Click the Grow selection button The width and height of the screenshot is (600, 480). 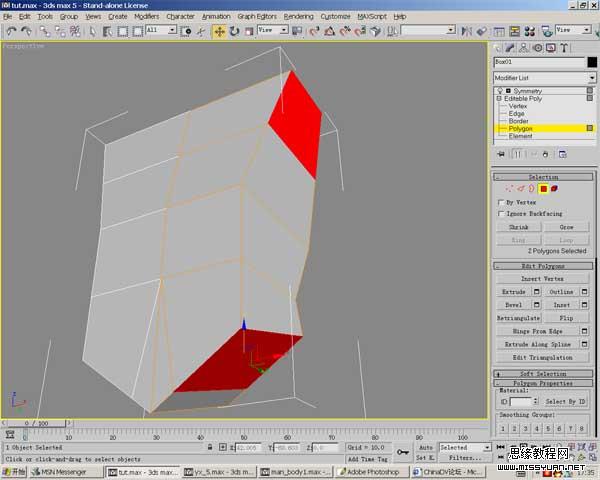point(566,227)
